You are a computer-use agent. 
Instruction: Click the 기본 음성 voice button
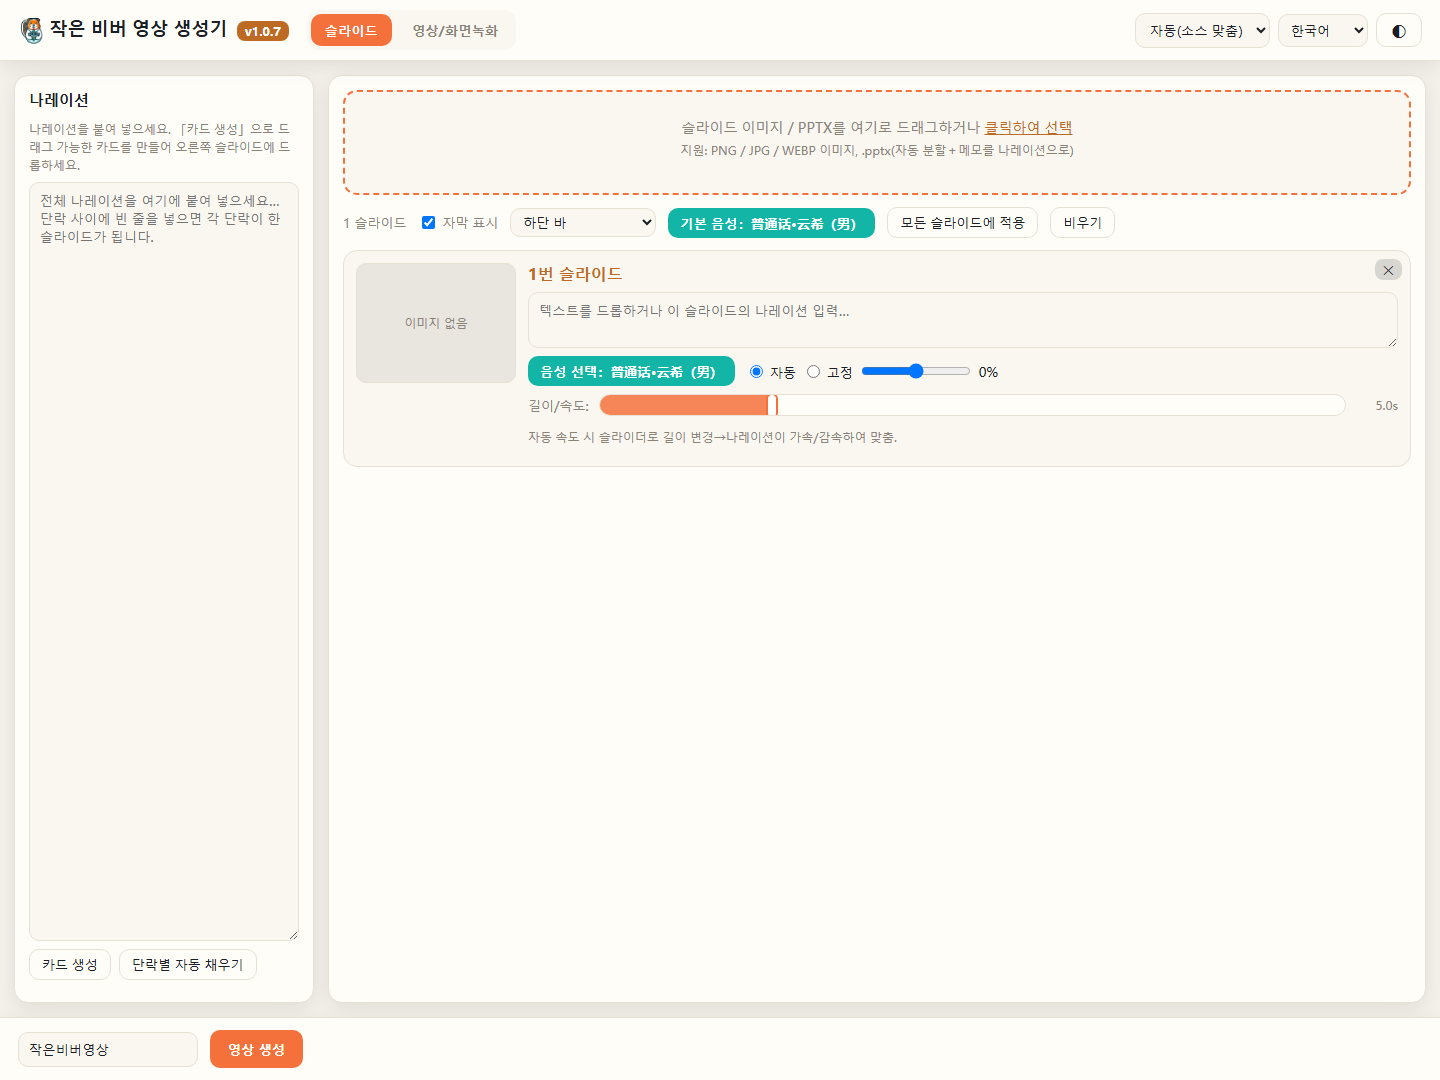[x=771, y=223]
